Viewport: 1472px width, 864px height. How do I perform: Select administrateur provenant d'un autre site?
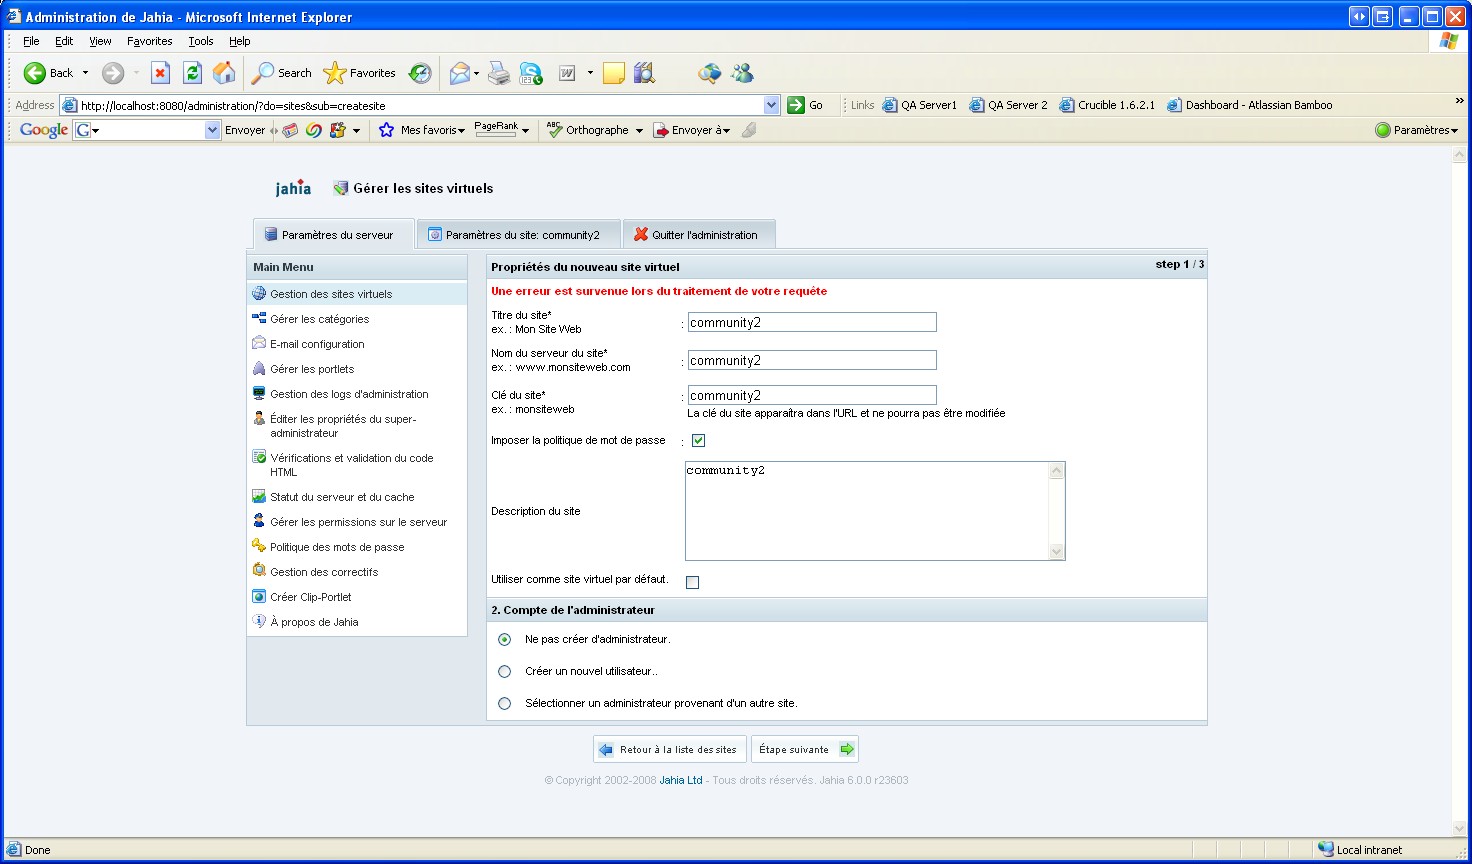[x=505, y=703]
